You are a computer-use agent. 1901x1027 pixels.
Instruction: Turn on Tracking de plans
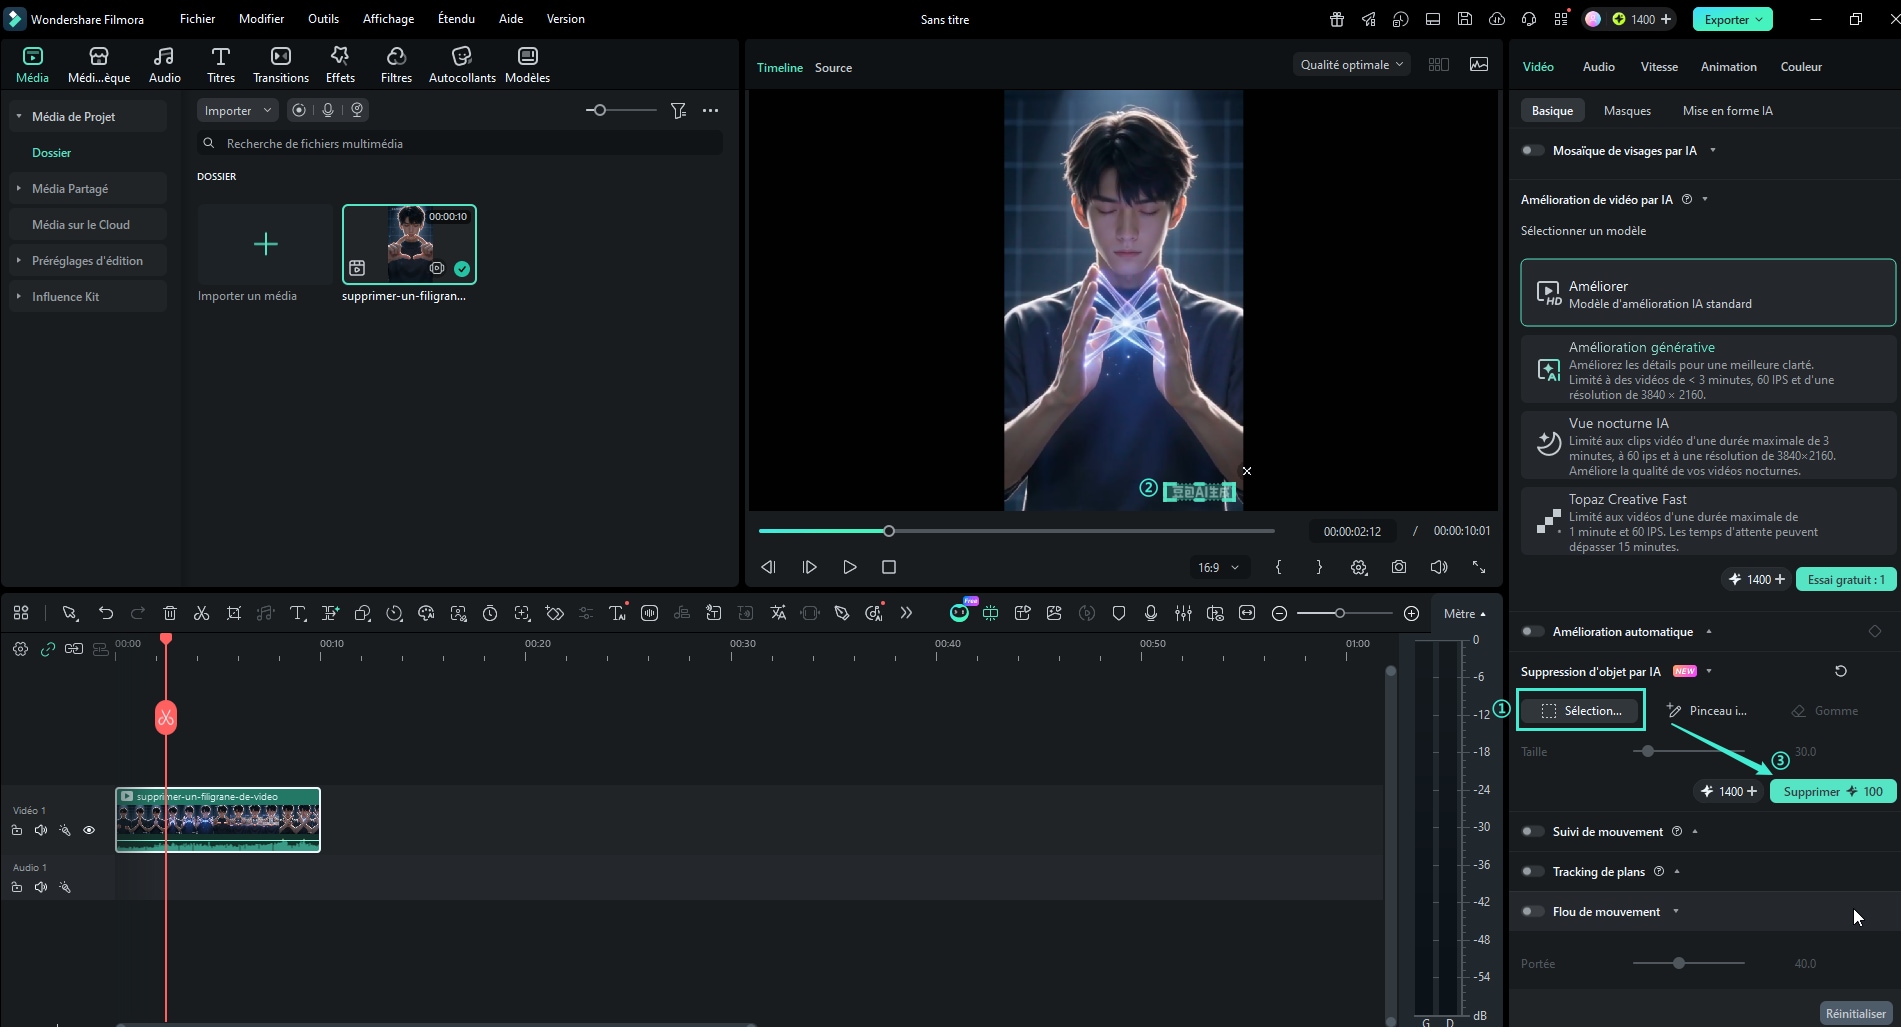[1532, 872]
